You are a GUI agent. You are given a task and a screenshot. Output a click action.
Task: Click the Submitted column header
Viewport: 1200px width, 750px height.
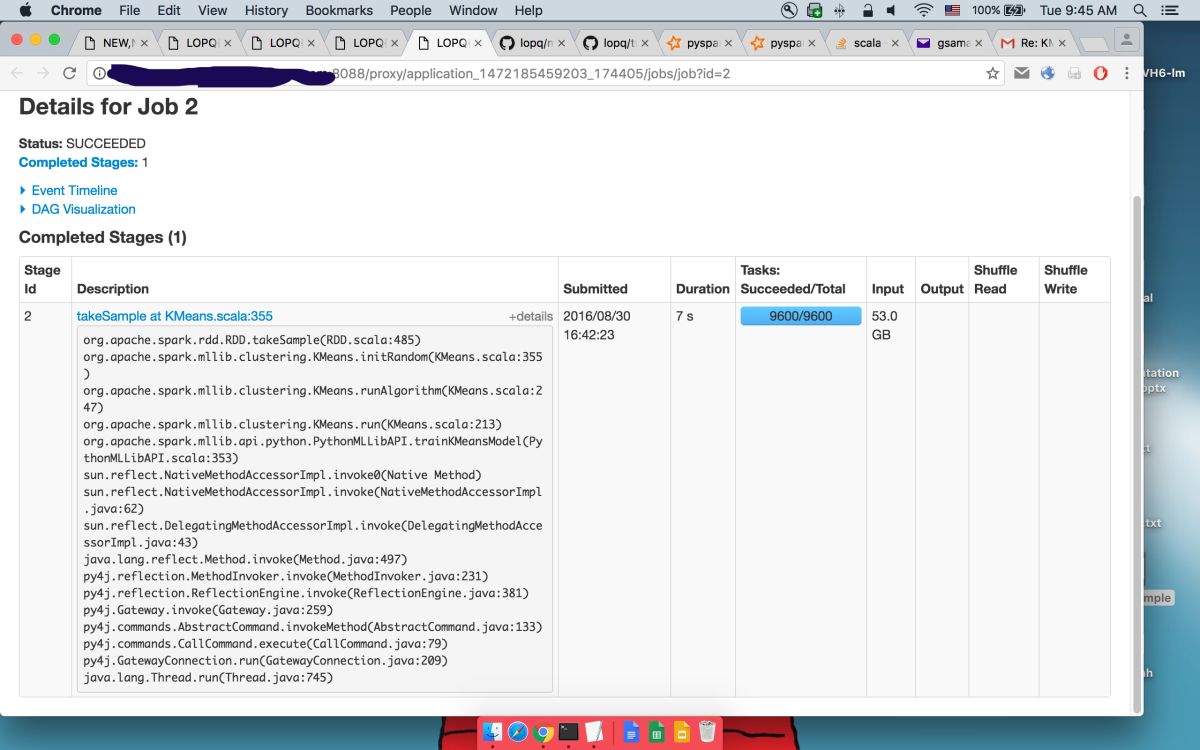[595, 289]
